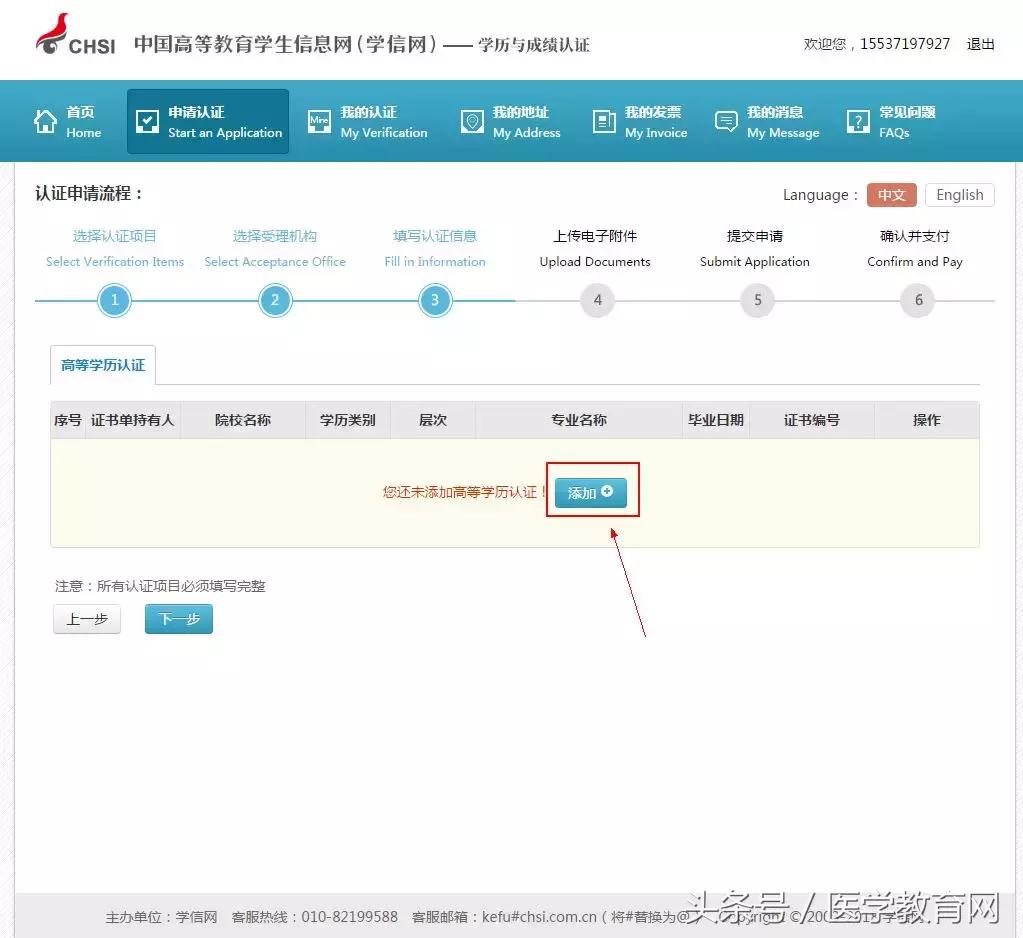Image resolution: width=1023 pixels, height=938 pixels.
Task: Open My Address using the location pin icon
Action: click(x=471, y=121)
